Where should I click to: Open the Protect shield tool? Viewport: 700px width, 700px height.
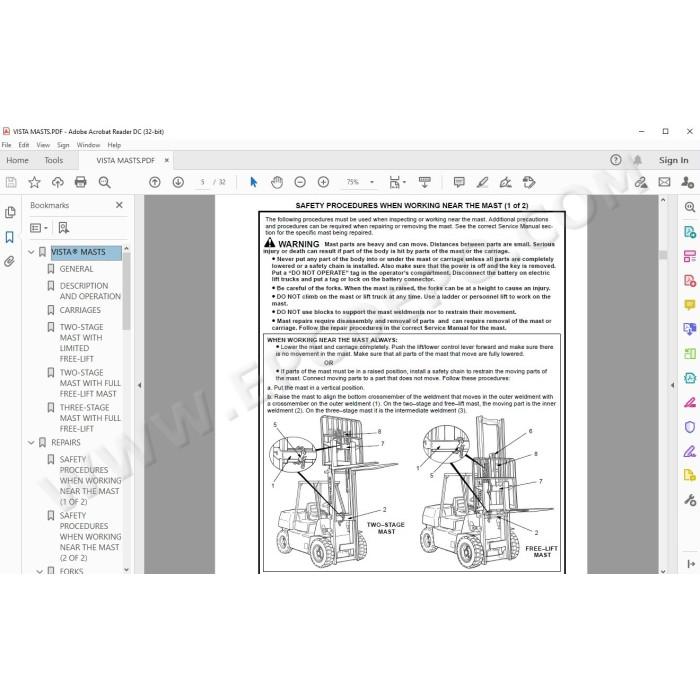pyautogui.click(x=690, y=427)
